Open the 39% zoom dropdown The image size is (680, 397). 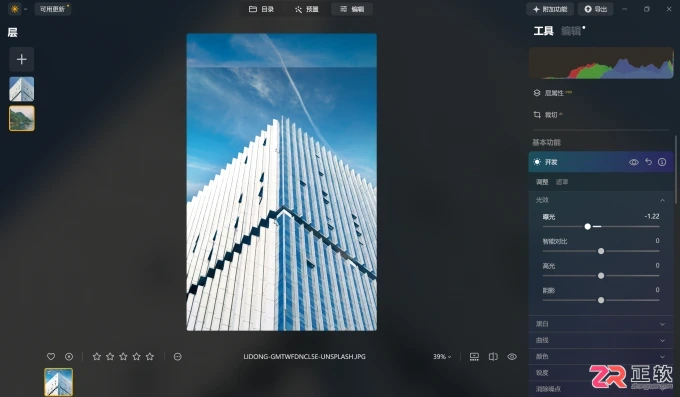pyautogui.click(x=442, y=357)
